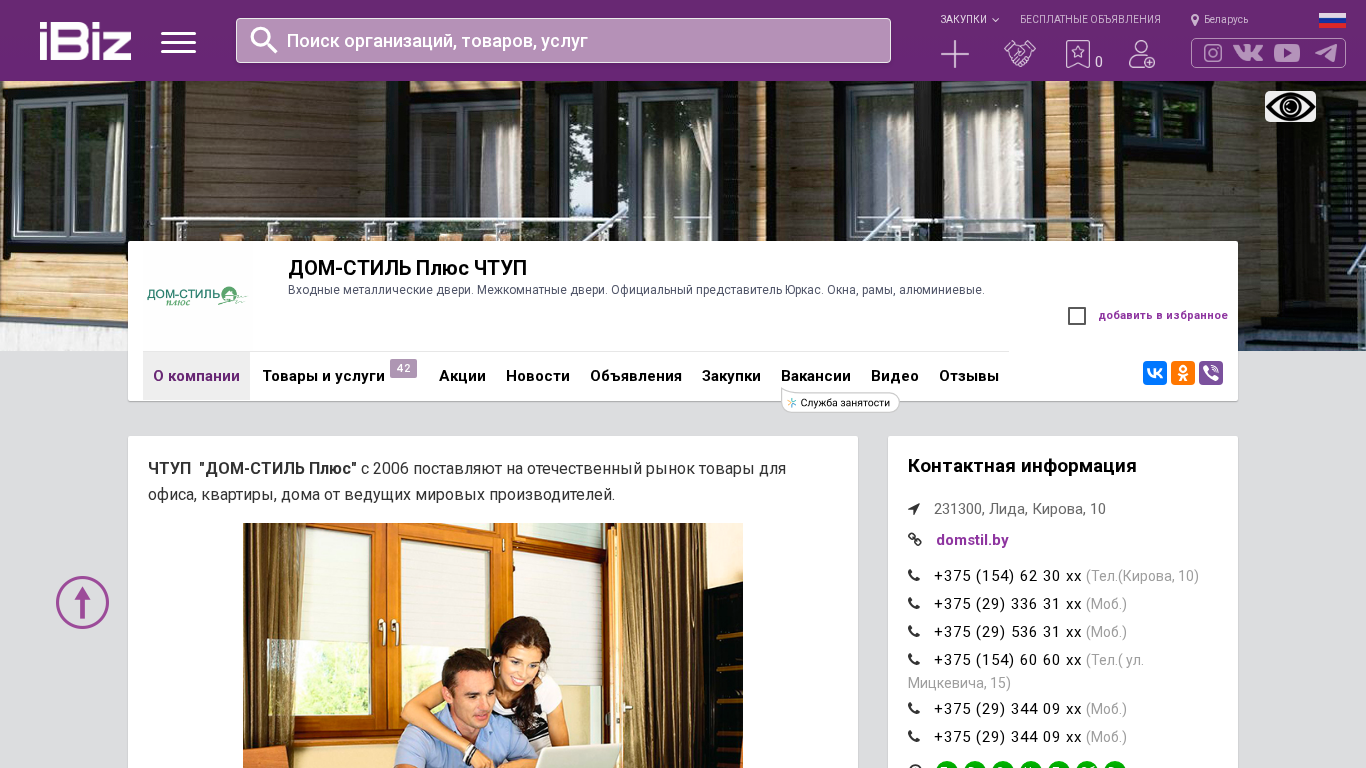Viewport: 1366px width, 768px height.
Task: Click the scroll-to-top arrow icon
Action: coord(82,602)
